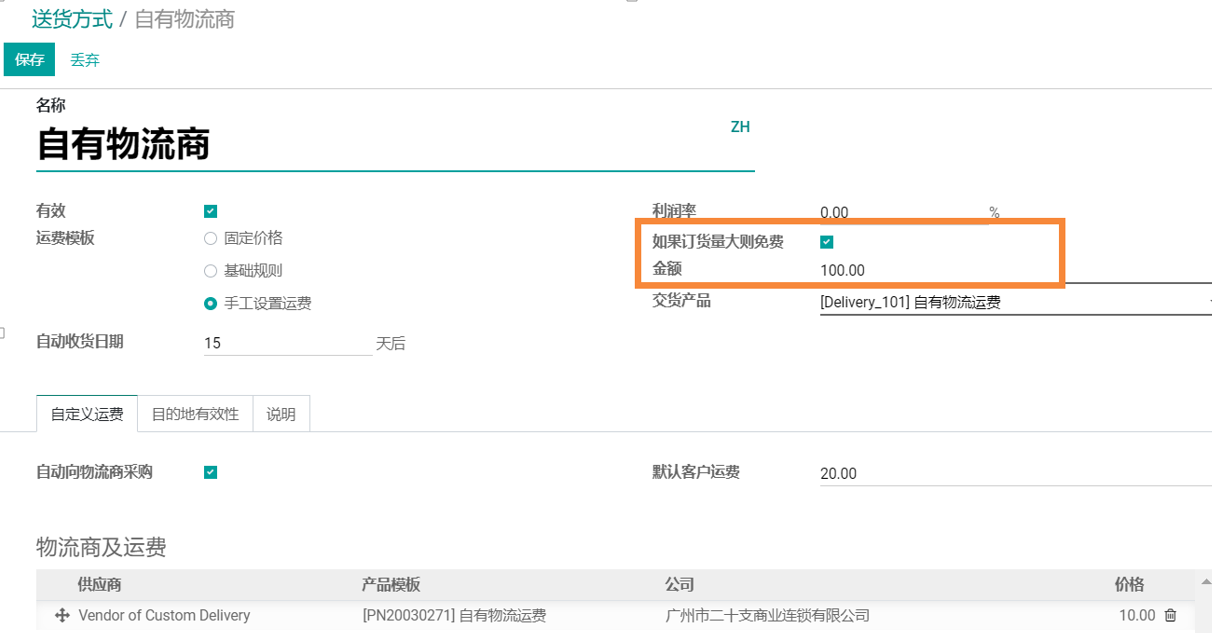Focus the 自动收货日期 days field
Viewport: 1212px width, 633px height.
(x=286, y=343)
